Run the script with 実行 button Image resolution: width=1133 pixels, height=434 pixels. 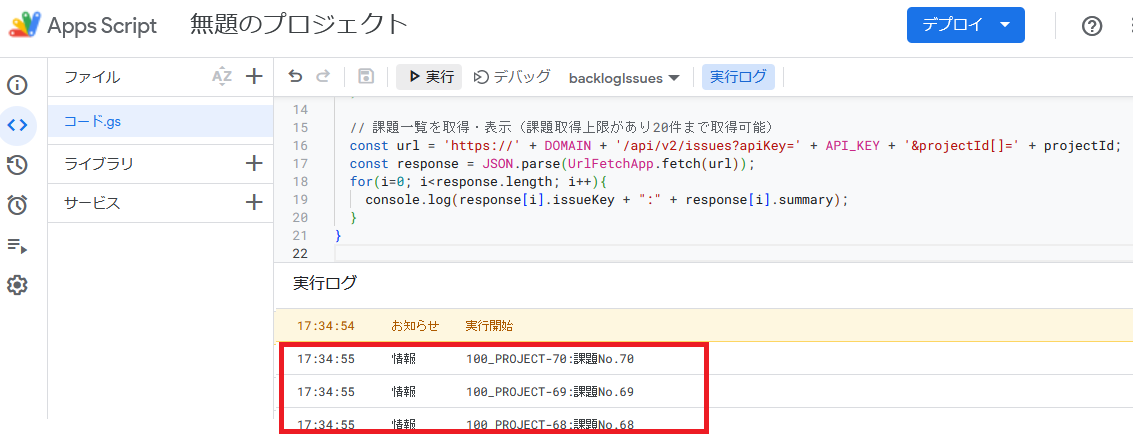[429, 77]
